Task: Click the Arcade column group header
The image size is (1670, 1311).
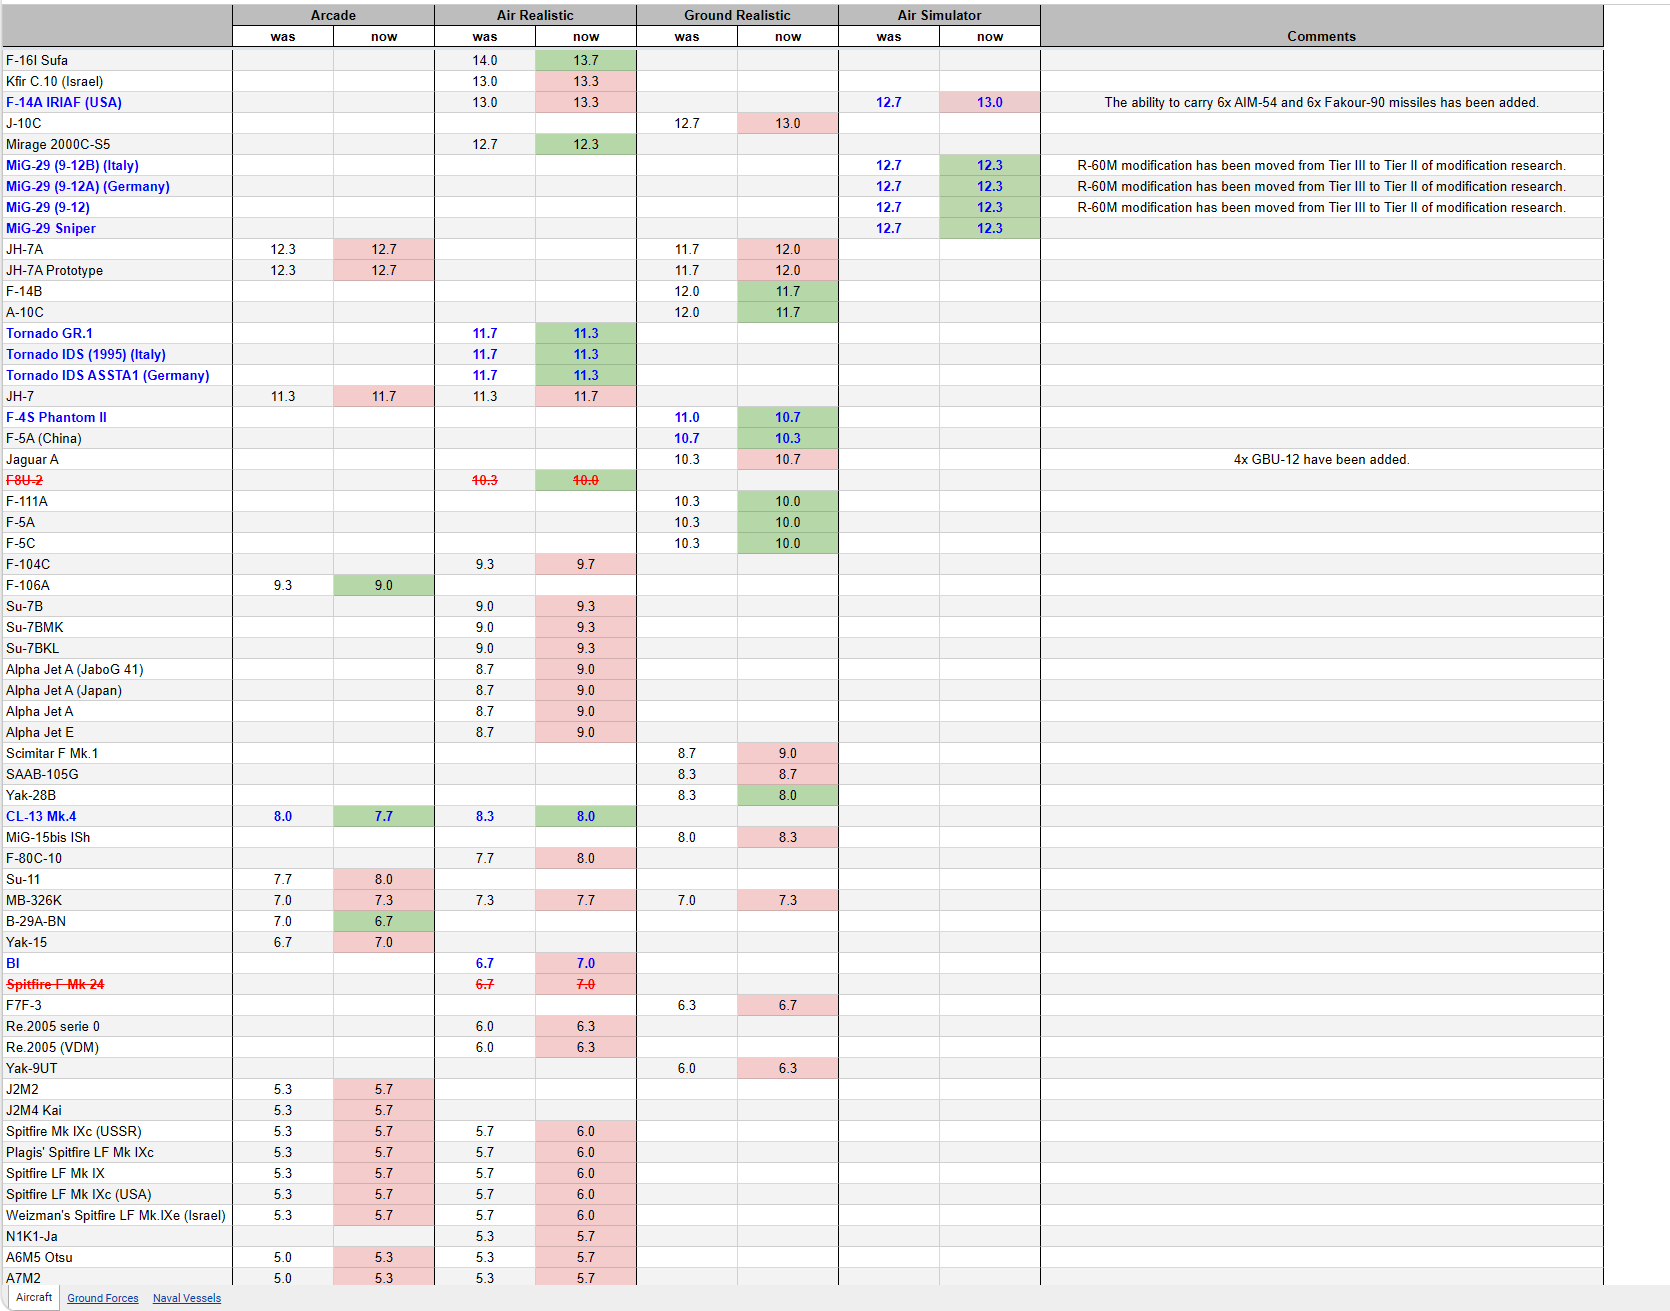Action: (333, 15)
